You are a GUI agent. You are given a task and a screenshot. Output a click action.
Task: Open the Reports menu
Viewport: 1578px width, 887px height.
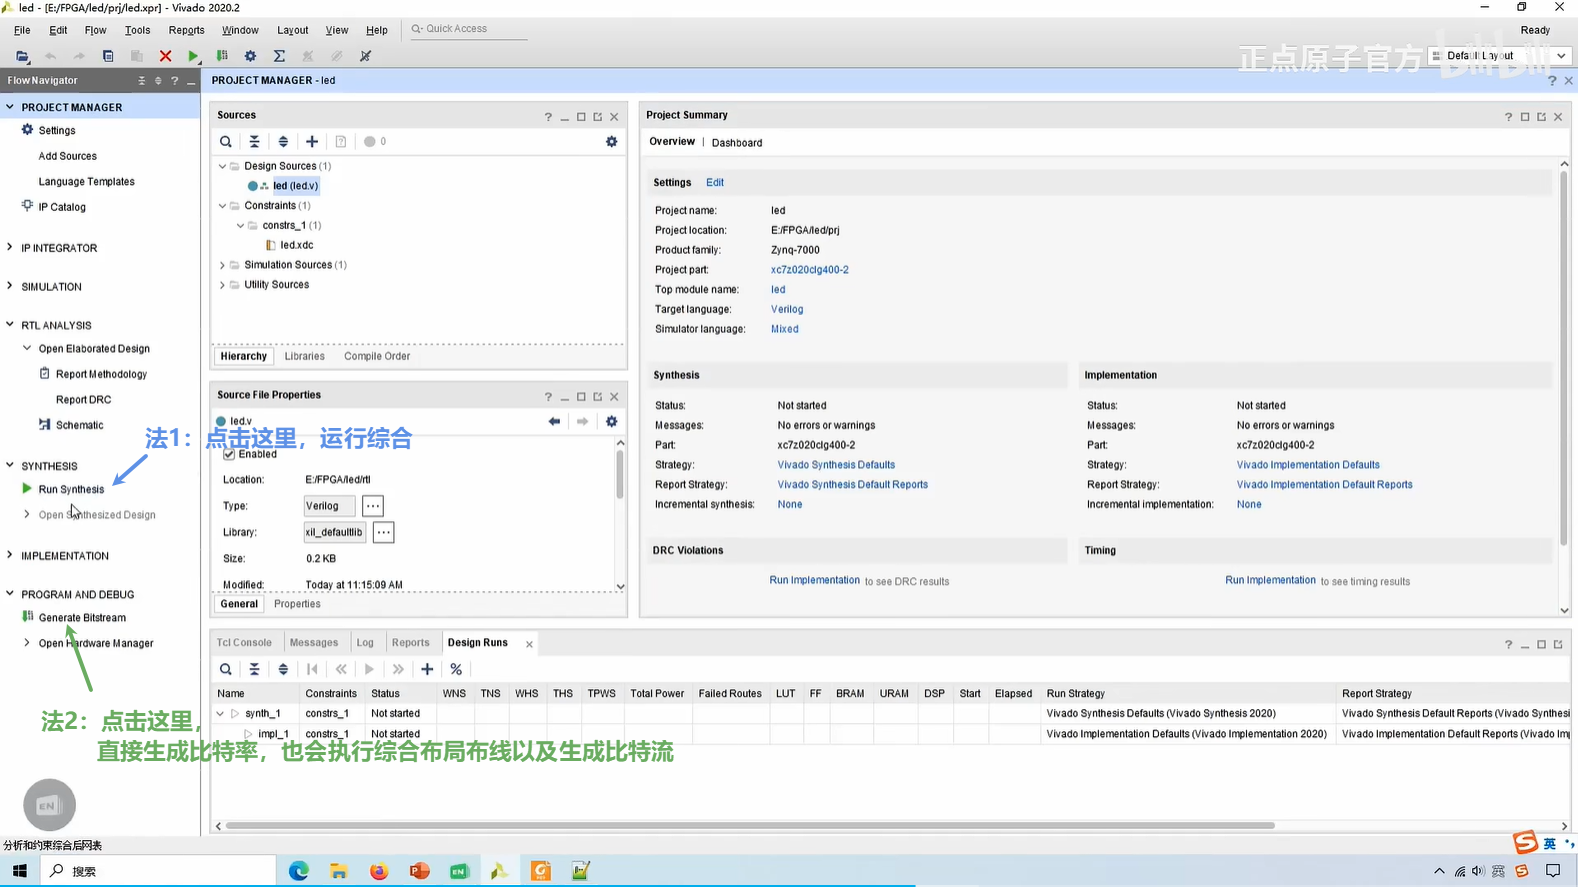(x=186, y=30)
